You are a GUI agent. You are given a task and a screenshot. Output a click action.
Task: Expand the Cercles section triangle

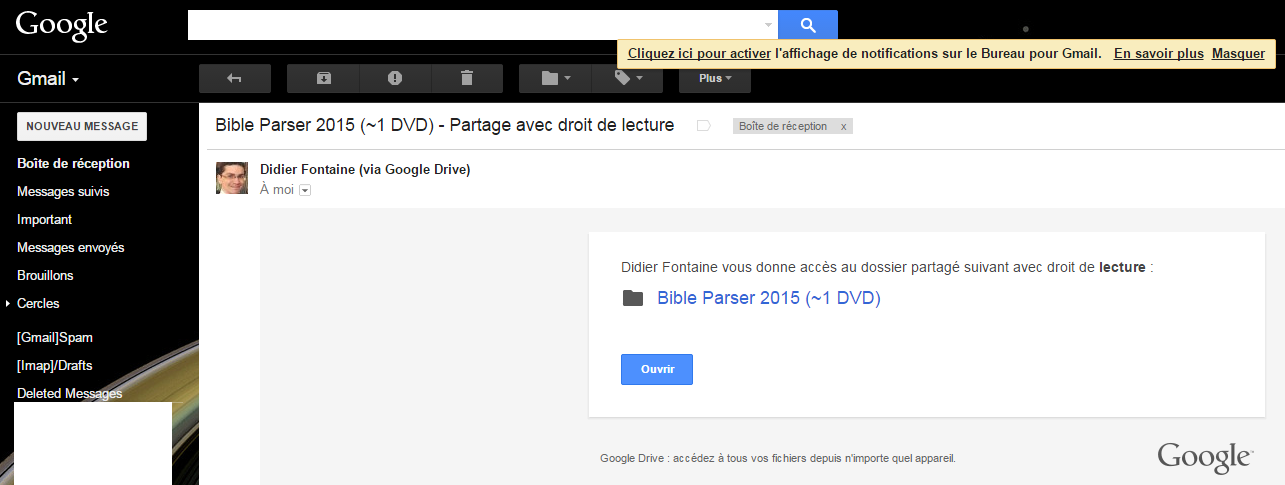8,303
